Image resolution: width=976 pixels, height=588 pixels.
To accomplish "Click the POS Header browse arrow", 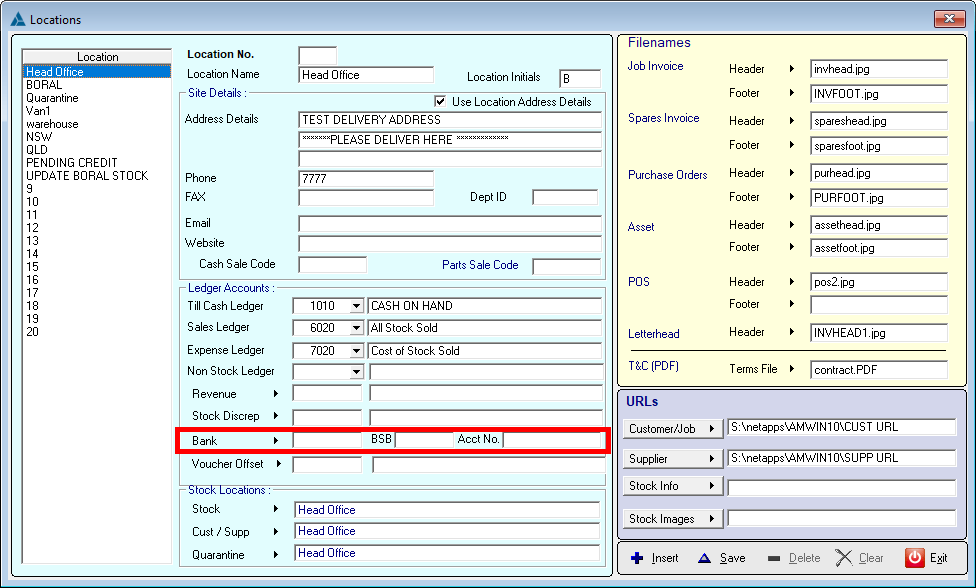I will click(792, 282).
